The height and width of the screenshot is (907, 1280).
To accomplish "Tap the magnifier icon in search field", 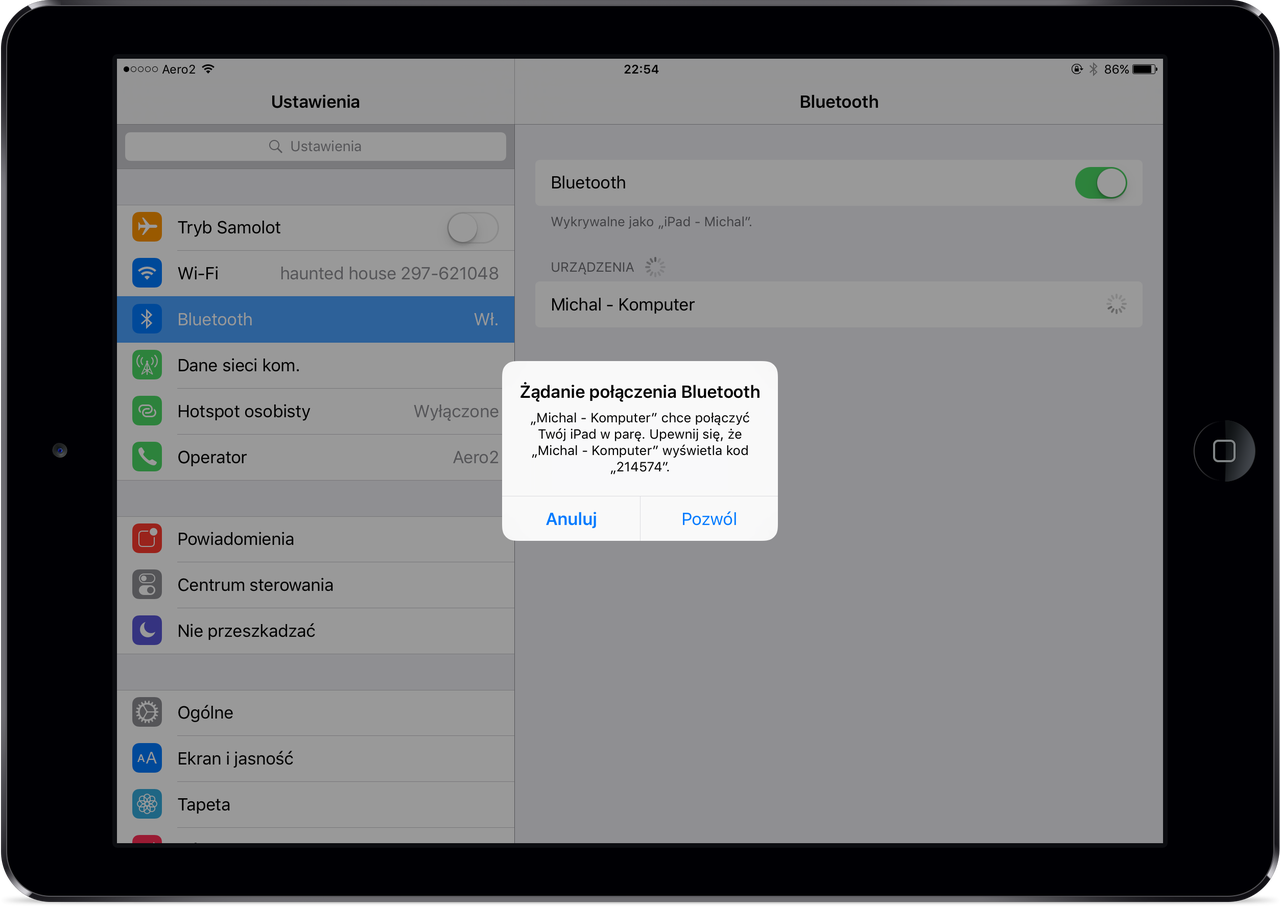I will coord(276,146).
